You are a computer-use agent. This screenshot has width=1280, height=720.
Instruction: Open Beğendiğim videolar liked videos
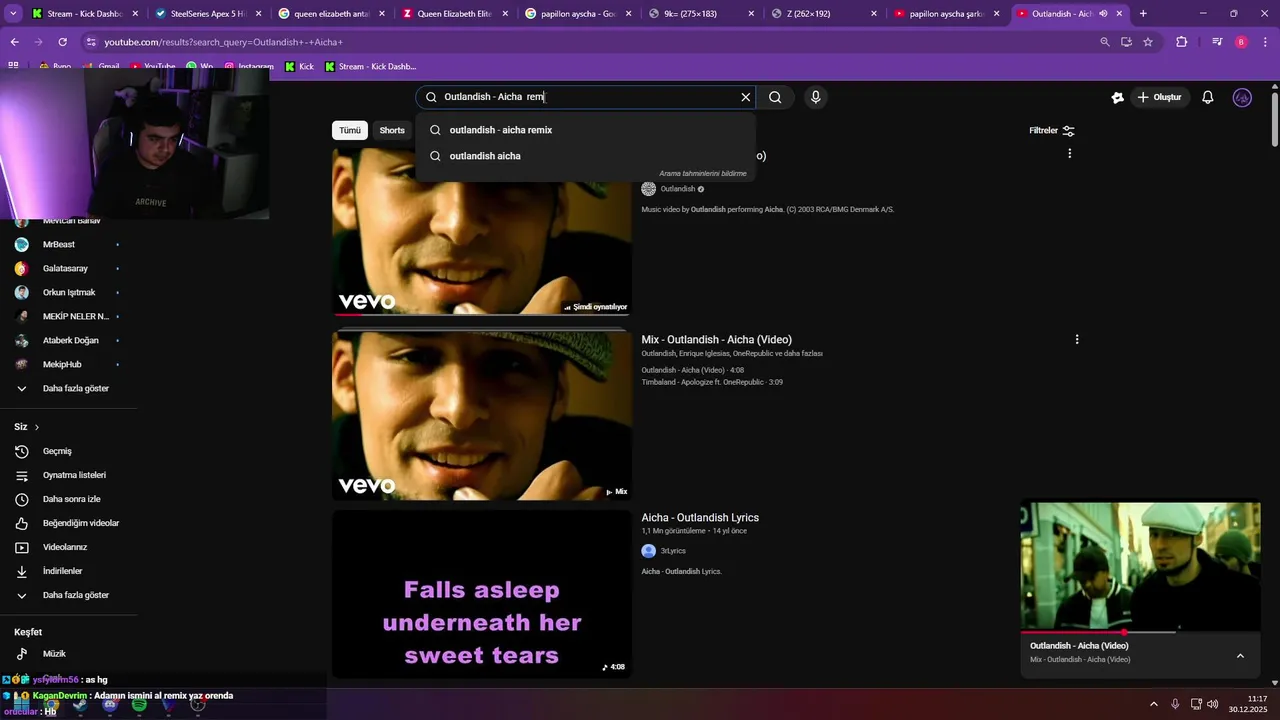(68, 523)
